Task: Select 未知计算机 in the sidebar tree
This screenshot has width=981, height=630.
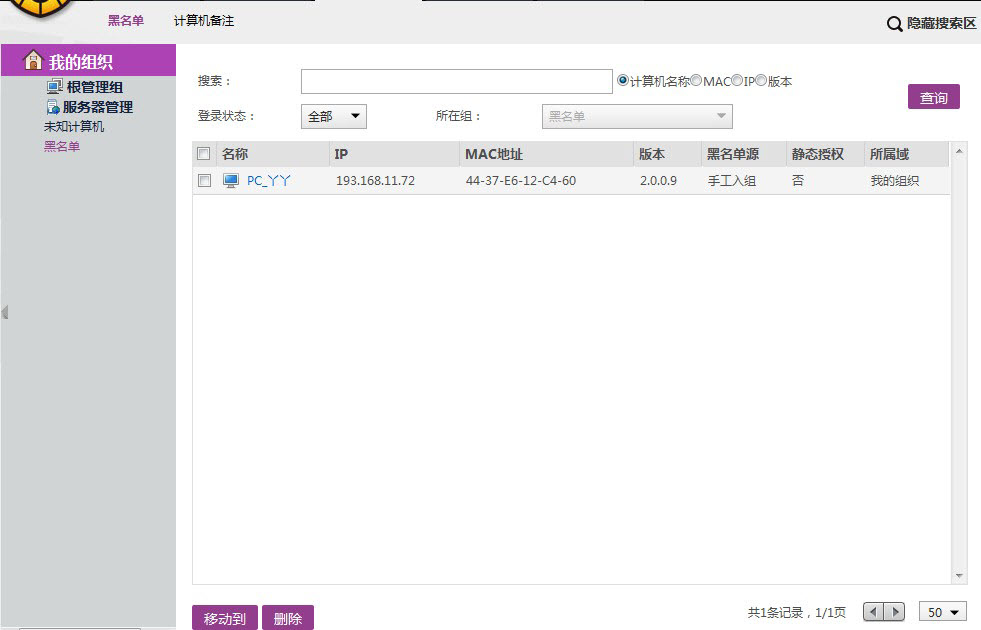Action: click(74, 127)
